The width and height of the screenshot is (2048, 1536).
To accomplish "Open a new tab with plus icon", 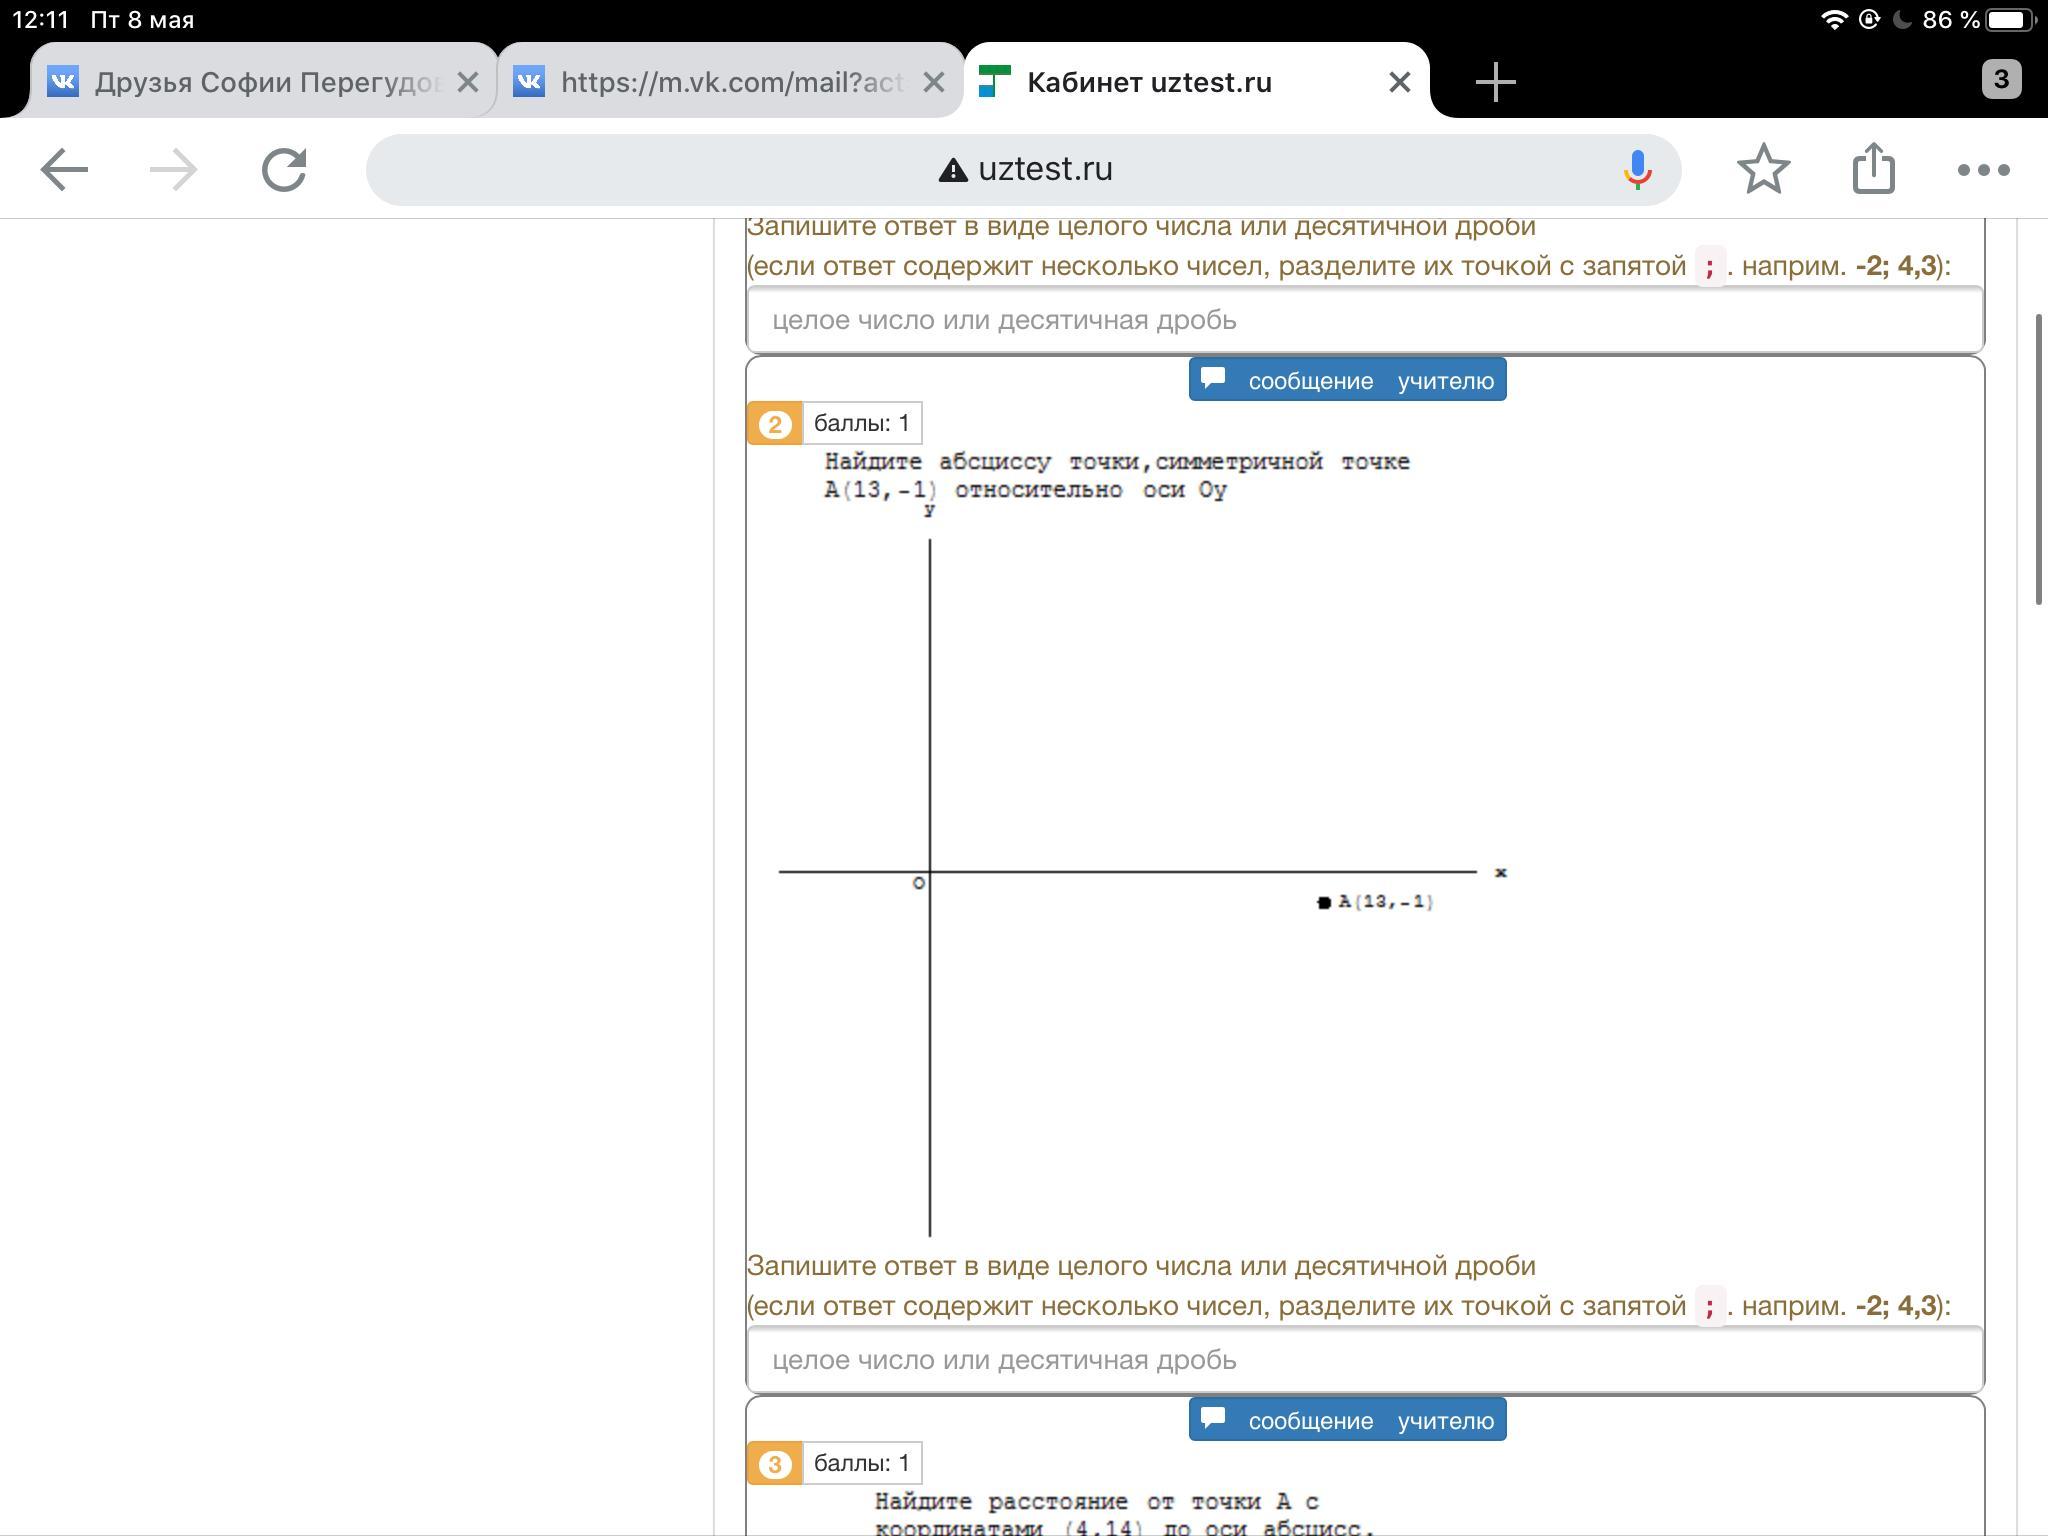I will pyautogui.click(x=1495, y=81).
